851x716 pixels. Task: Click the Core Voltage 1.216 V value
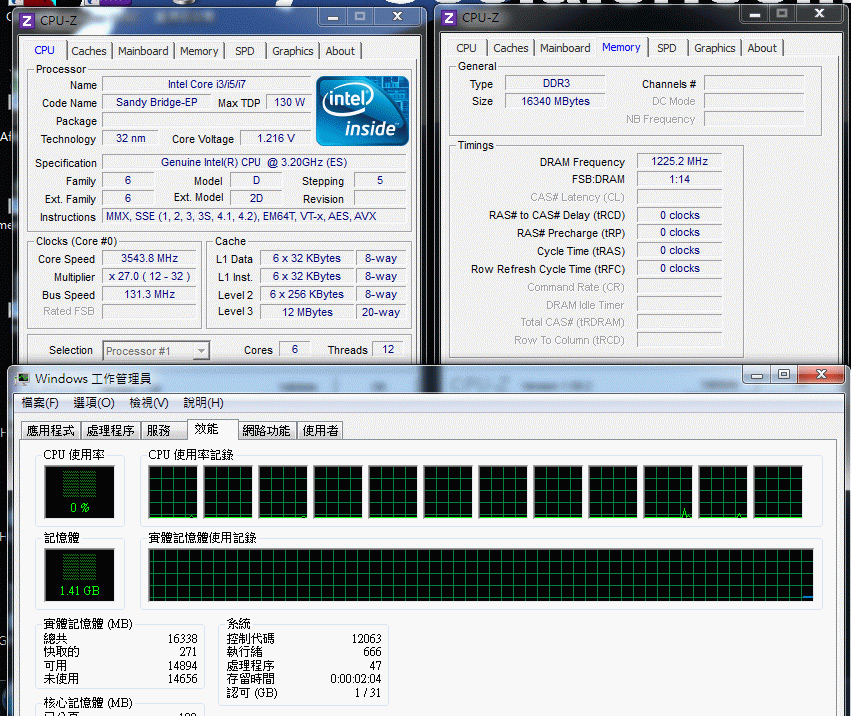point(276,138)
